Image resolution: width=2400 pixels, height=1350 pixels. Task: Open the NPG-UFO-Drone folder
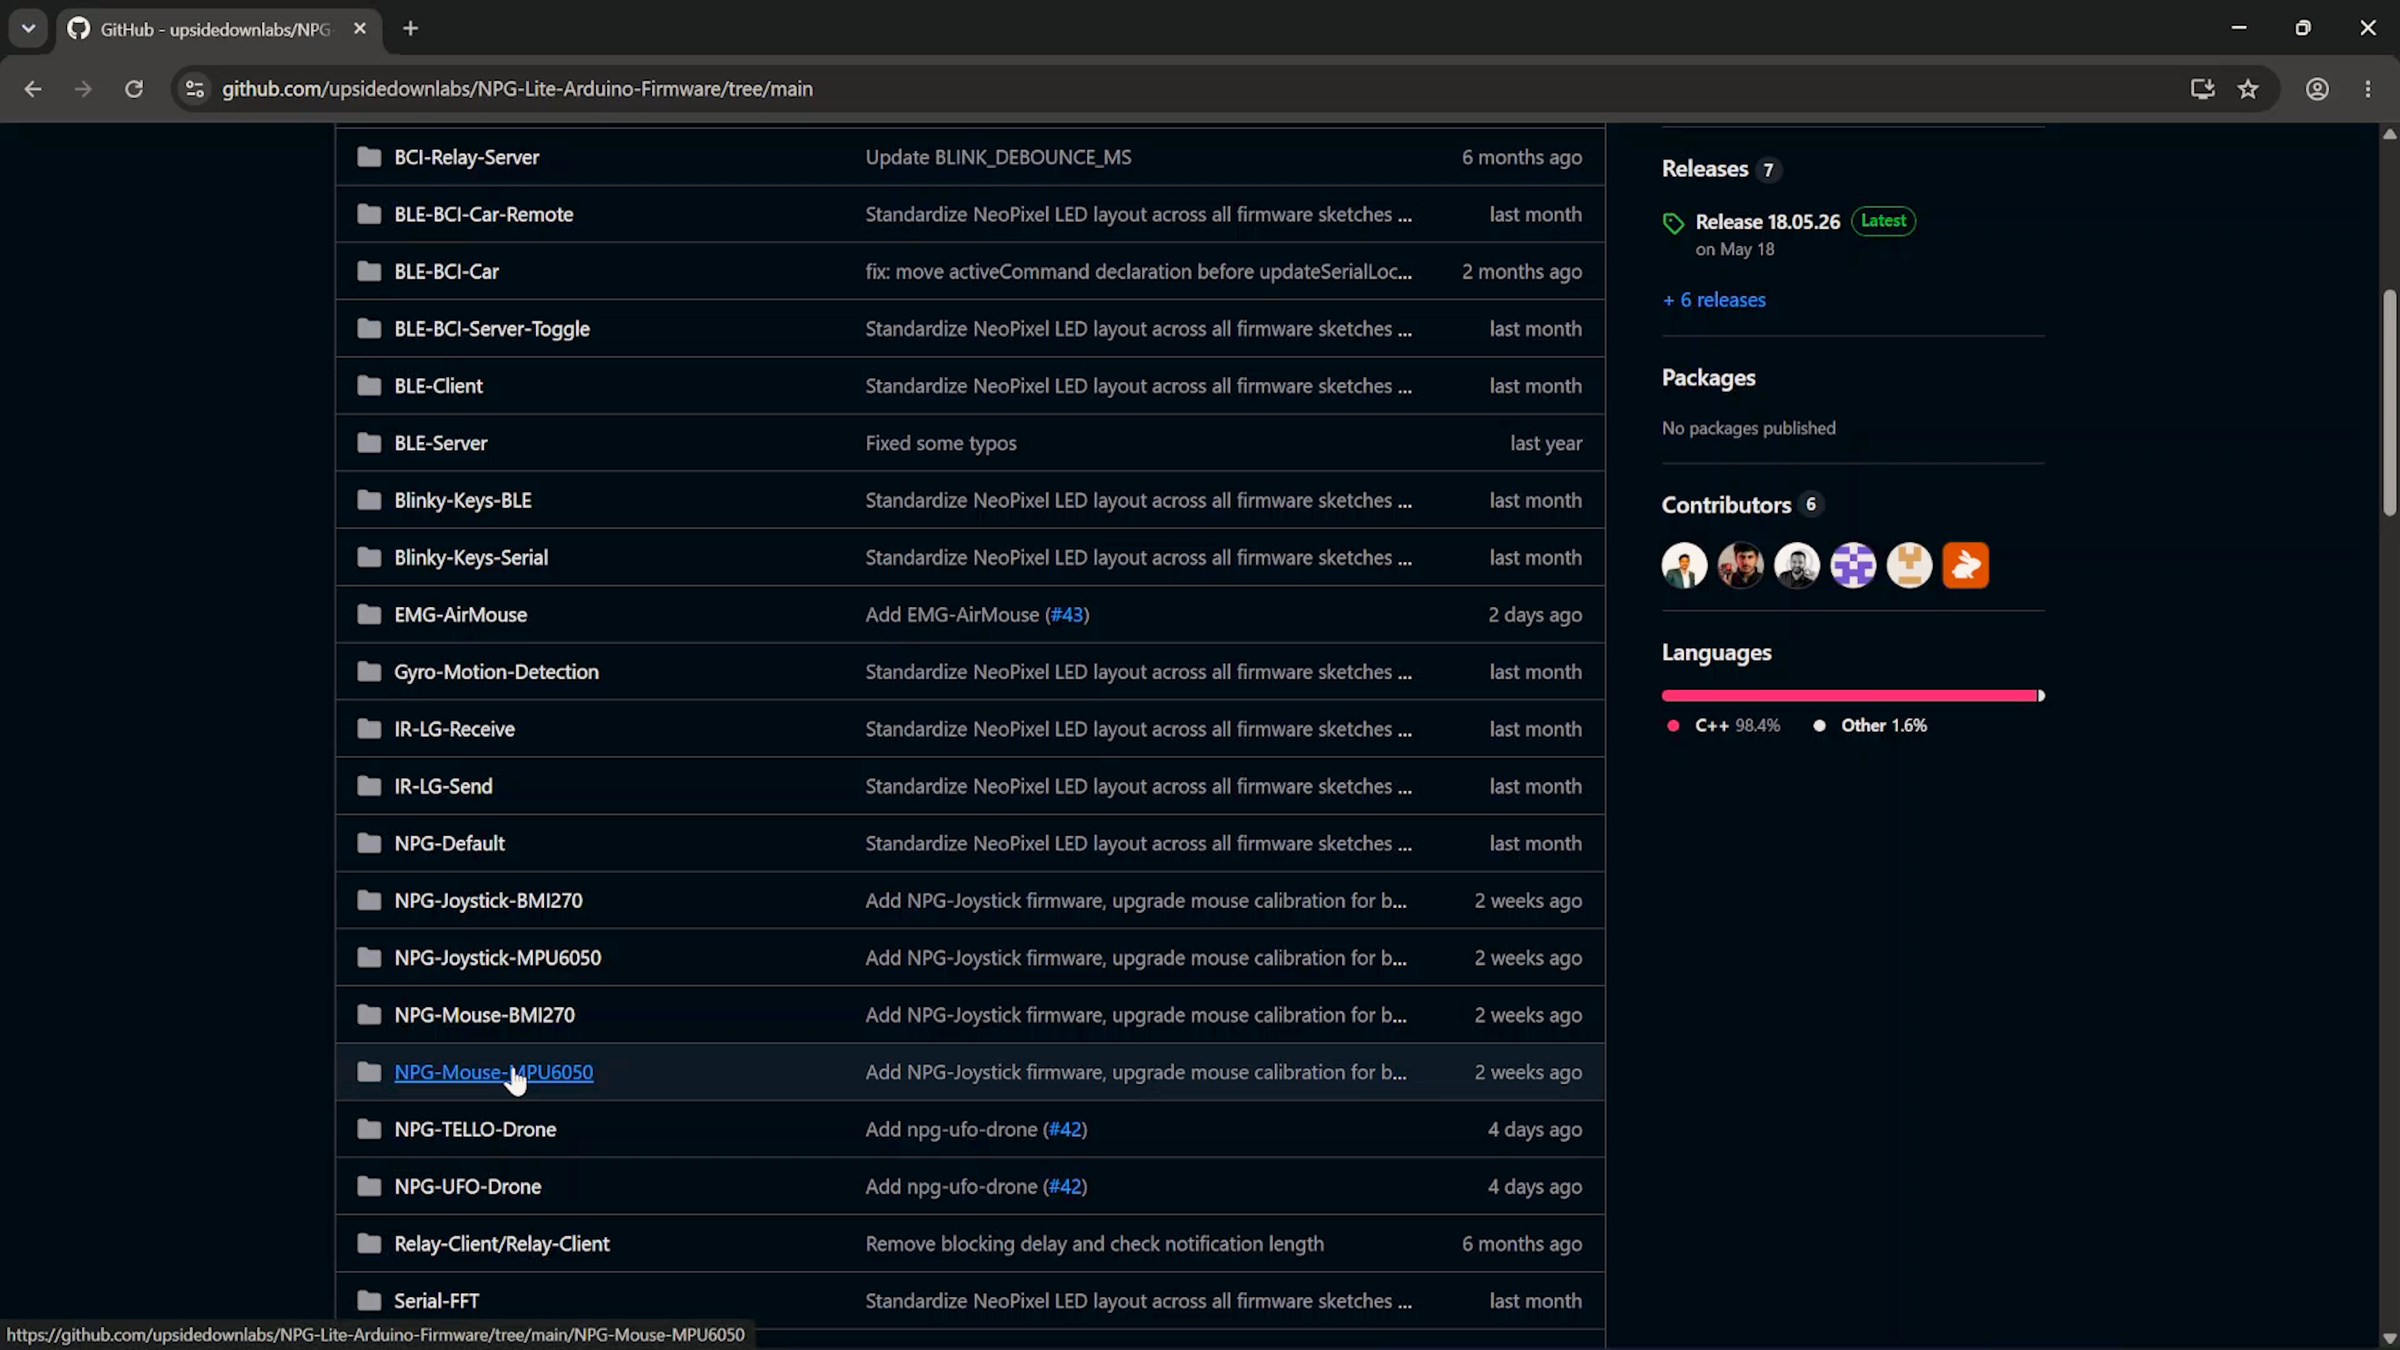[x=467, y=1186]
